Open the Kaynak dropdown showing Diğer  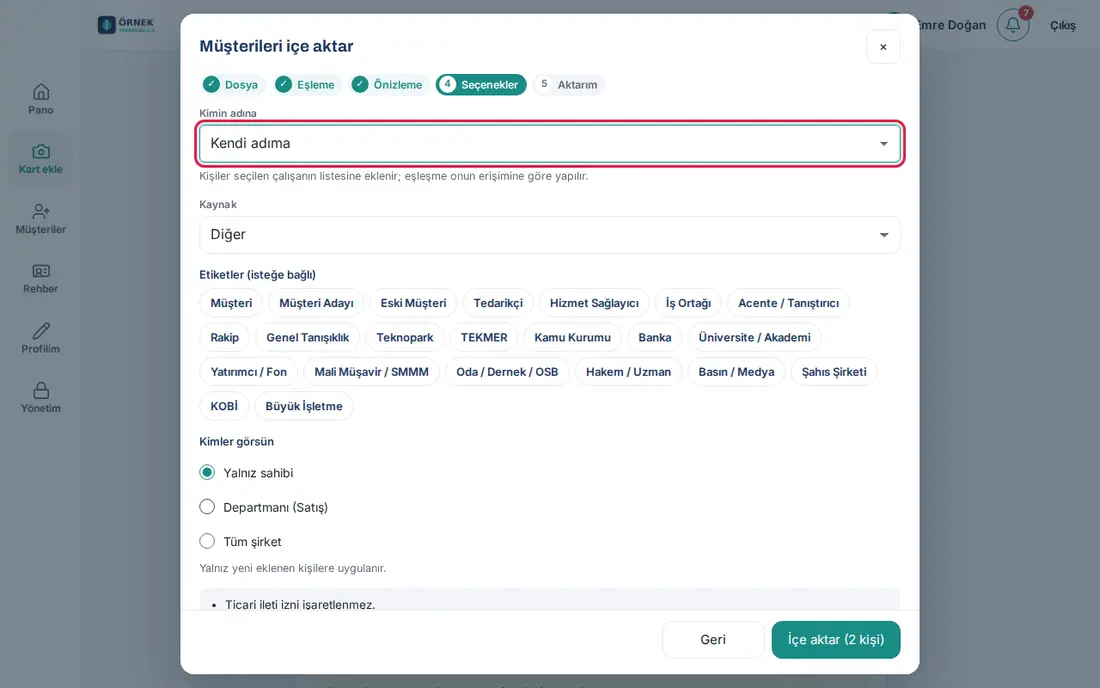coord(550,235)
